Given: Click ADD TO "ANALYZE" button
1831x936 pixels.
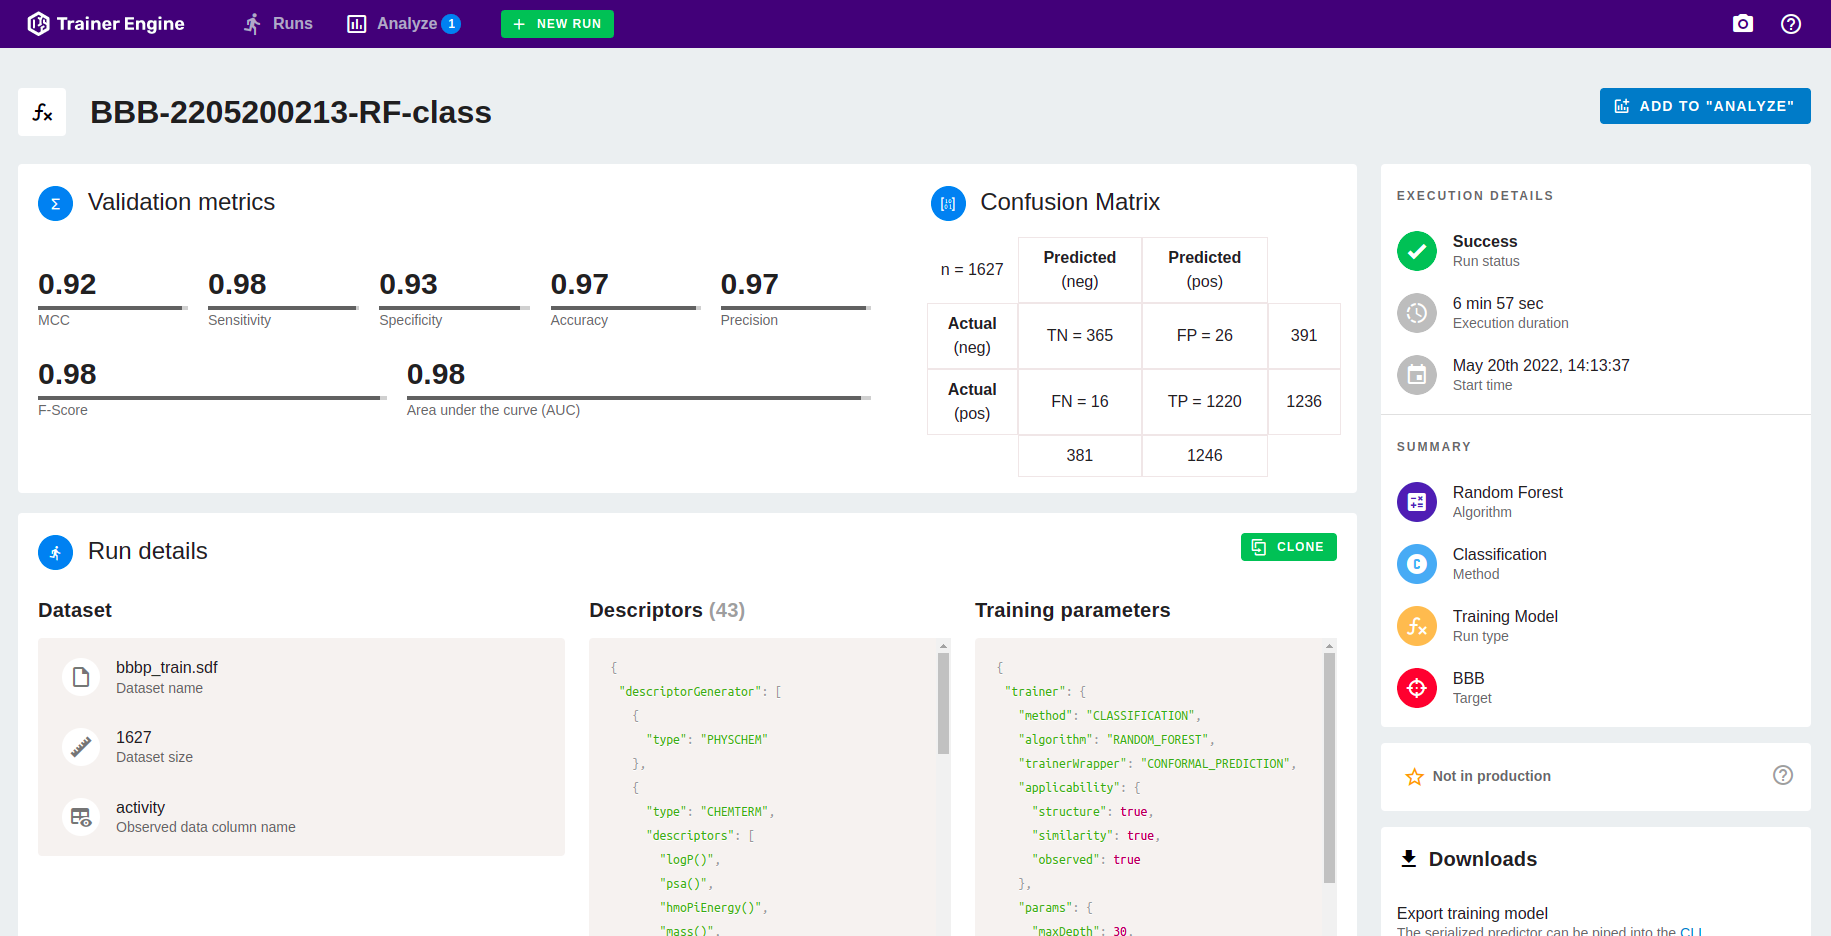Looking at the screenshot, I should [1704, 106].
